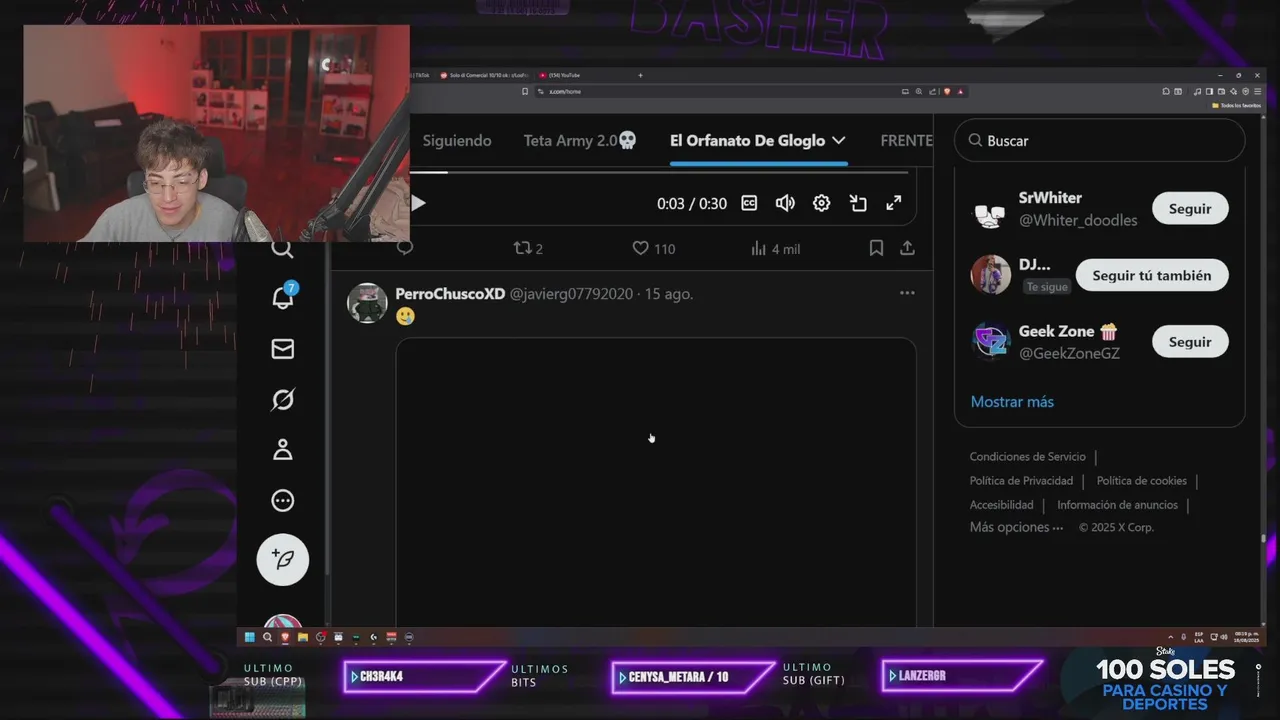Switch video to picture-in-picture mode
The width and height of the screenshot is (1280, 720).
tap(858, 203)
